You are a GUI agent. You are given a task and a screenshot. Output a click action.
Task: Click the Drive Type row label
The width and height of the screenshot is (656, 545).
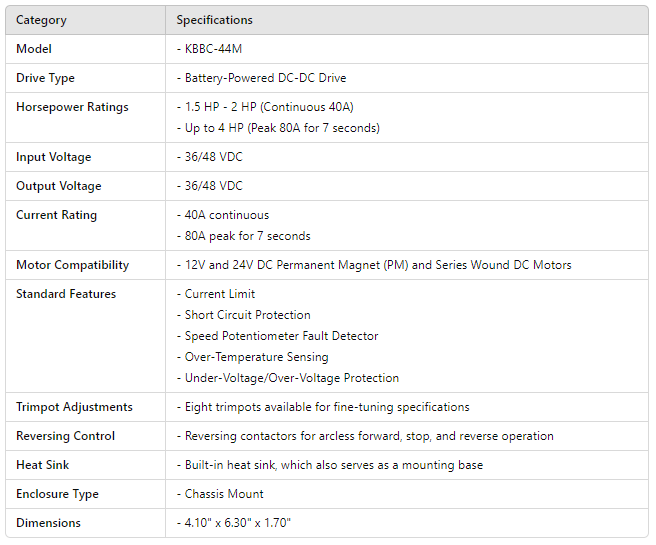(x=45, y=78)
